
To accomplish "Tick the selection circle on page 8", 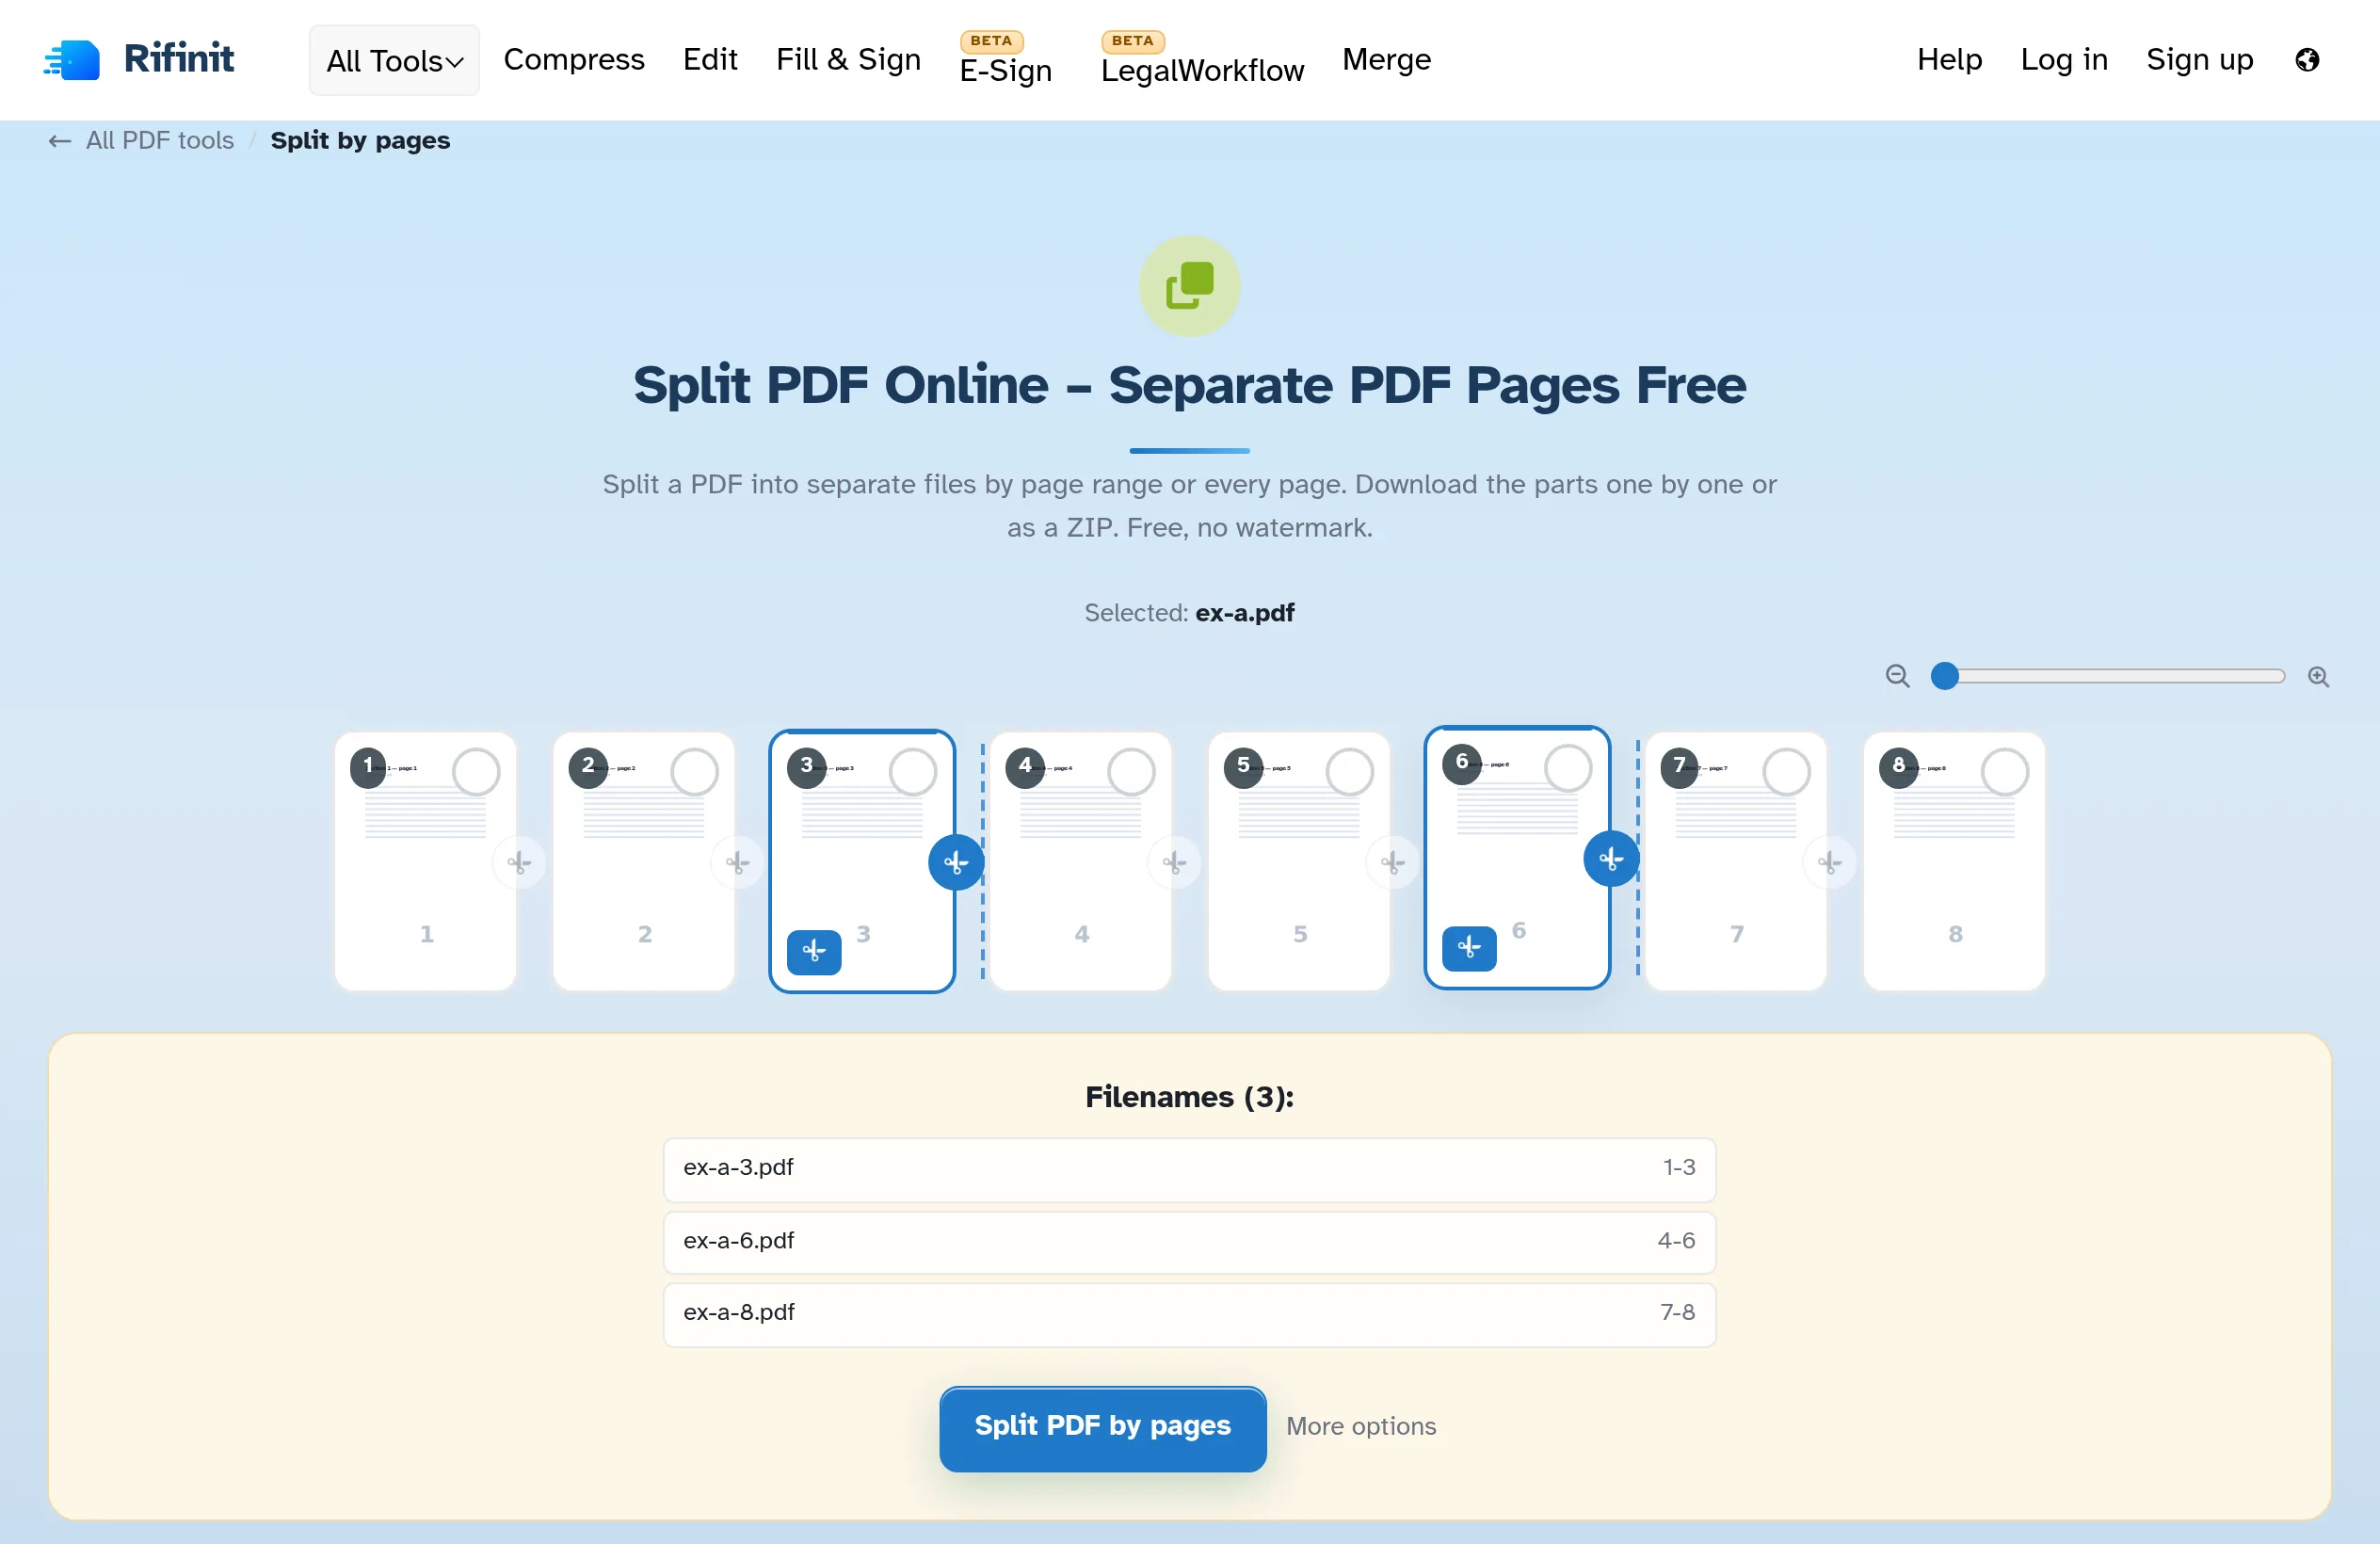I will coord(2004,772).
